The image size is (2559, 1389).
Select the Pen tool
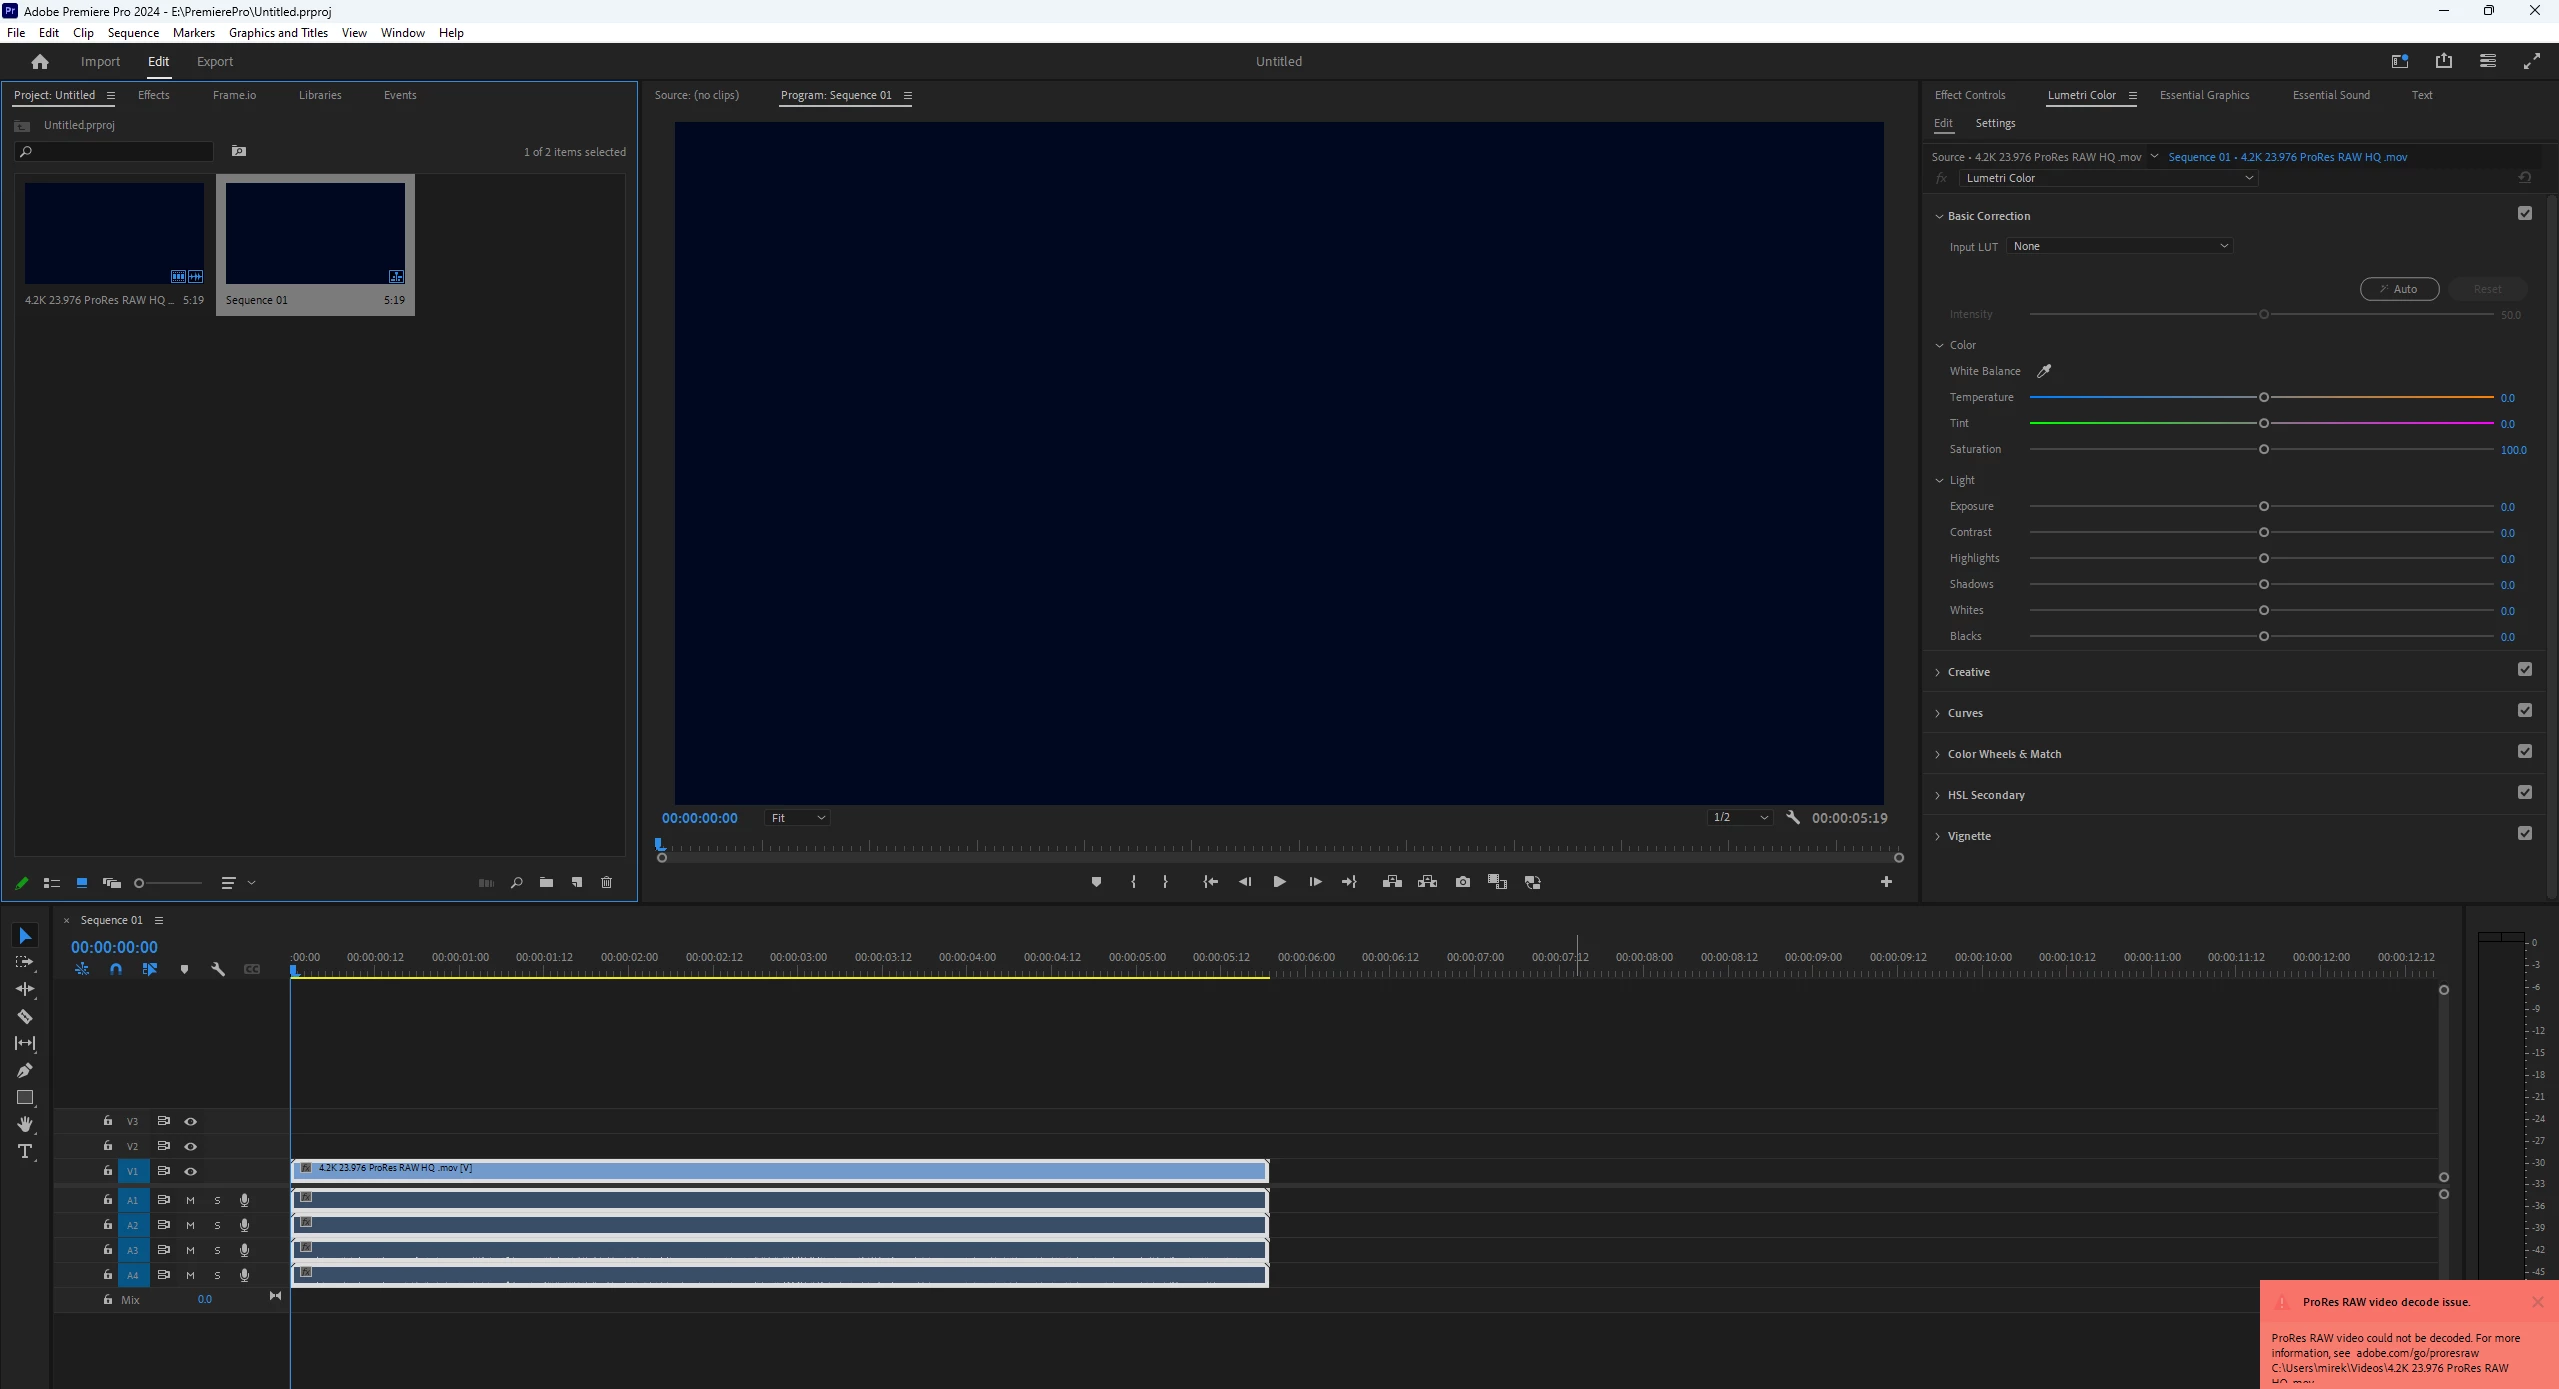coord(25,1071)
